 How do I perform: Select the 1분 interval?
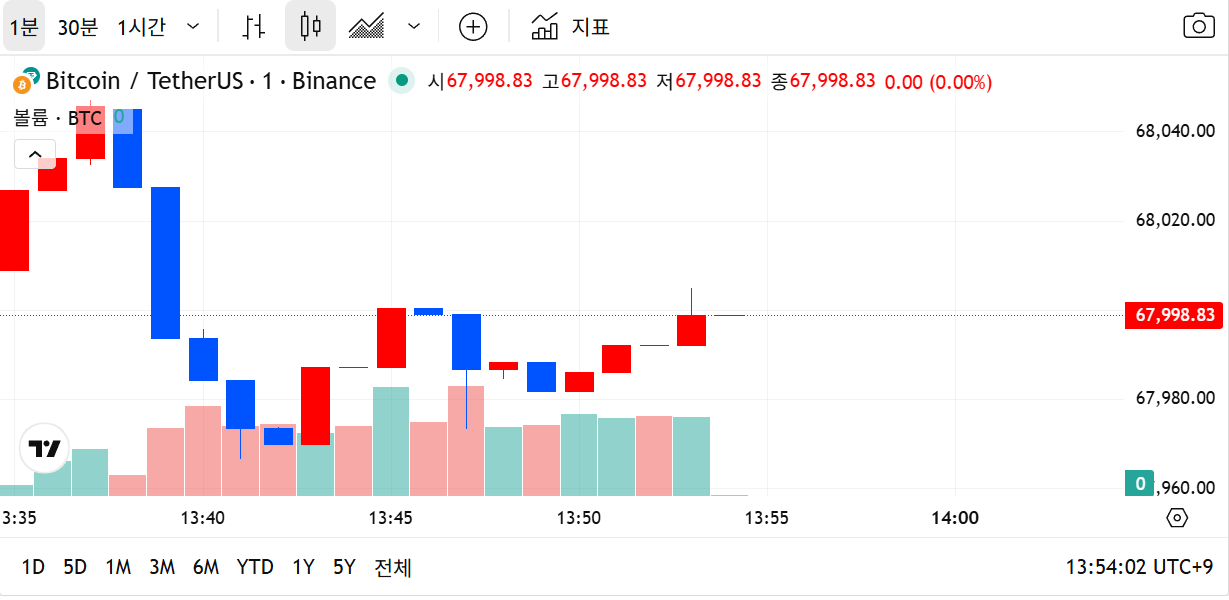click(22, 26)
